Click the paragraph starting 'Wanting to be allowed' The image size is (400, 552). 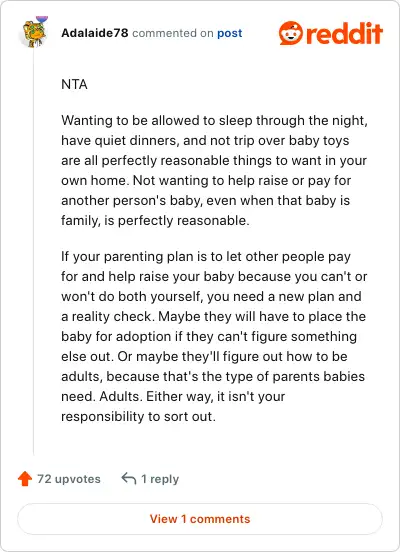click(x=214, y=170)
